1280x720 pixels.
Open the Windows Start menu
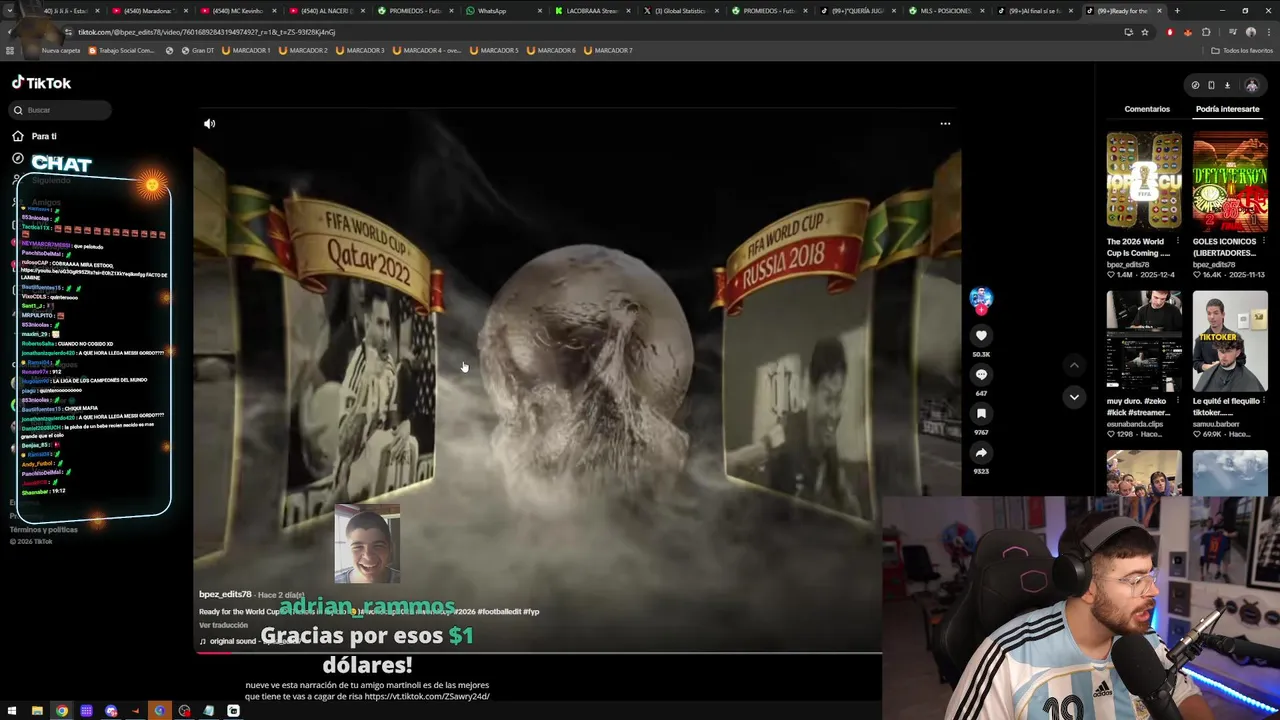coord(12,711)
